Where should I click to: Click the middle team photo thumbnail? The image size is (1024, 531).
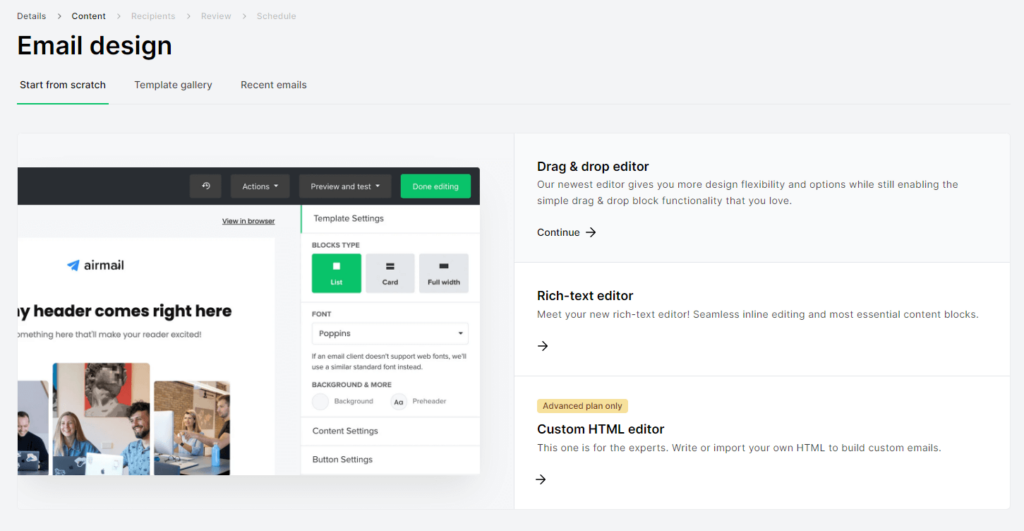101,419
